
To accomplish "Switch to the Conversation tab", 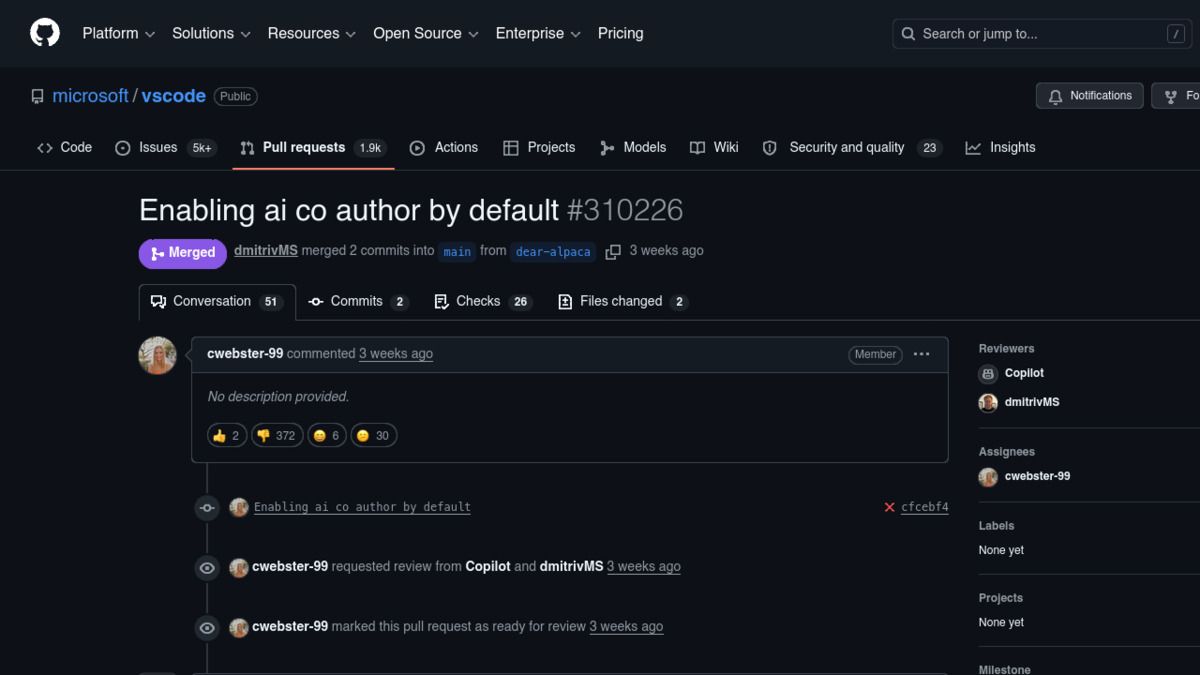I will (x=217, y=302).
